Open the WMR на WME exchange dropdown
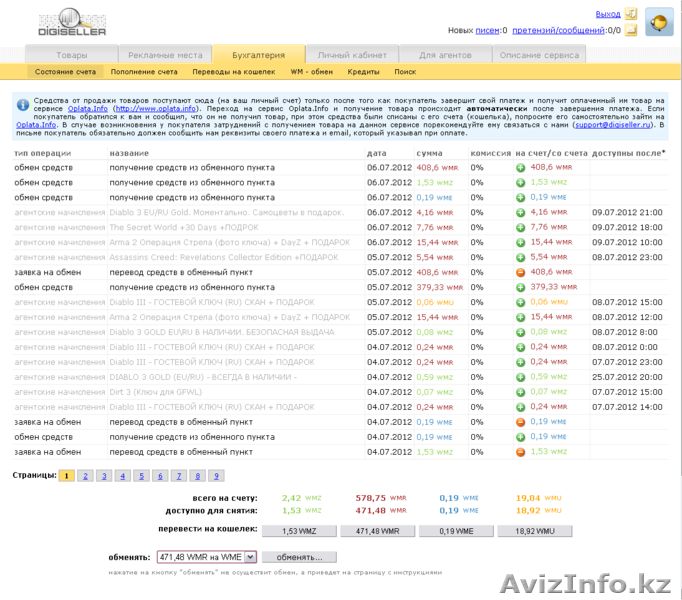The width and height of the screenshot is (682, 600). pyautogui.click(x=207, y=557)
